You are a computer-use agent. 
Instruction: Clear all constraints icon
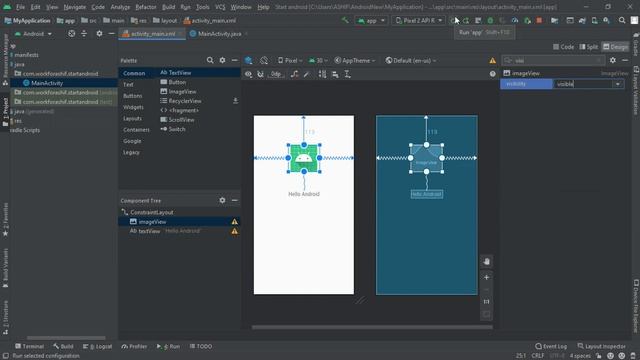click(x=294, y=74)
